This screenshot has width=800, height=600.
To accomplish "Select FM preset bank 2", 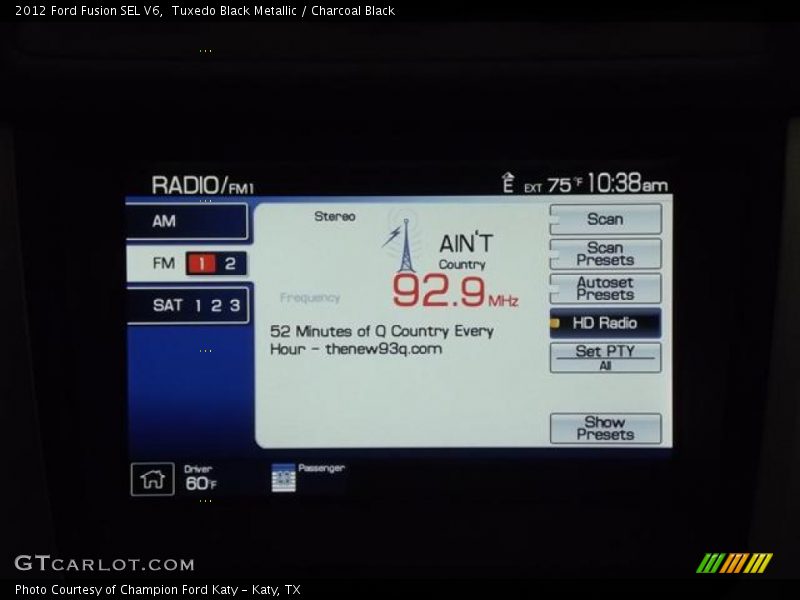I will point(231,264).
